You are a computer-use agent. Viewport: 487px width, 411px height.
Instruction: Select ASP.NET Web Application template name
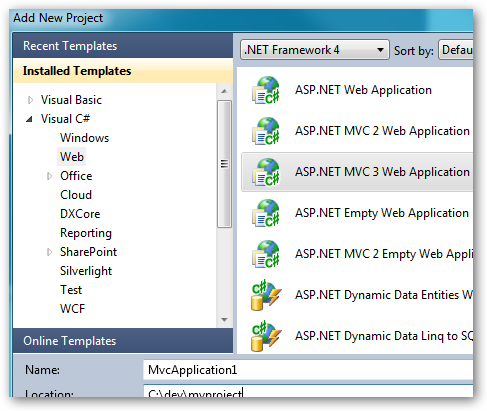point(363,90)
